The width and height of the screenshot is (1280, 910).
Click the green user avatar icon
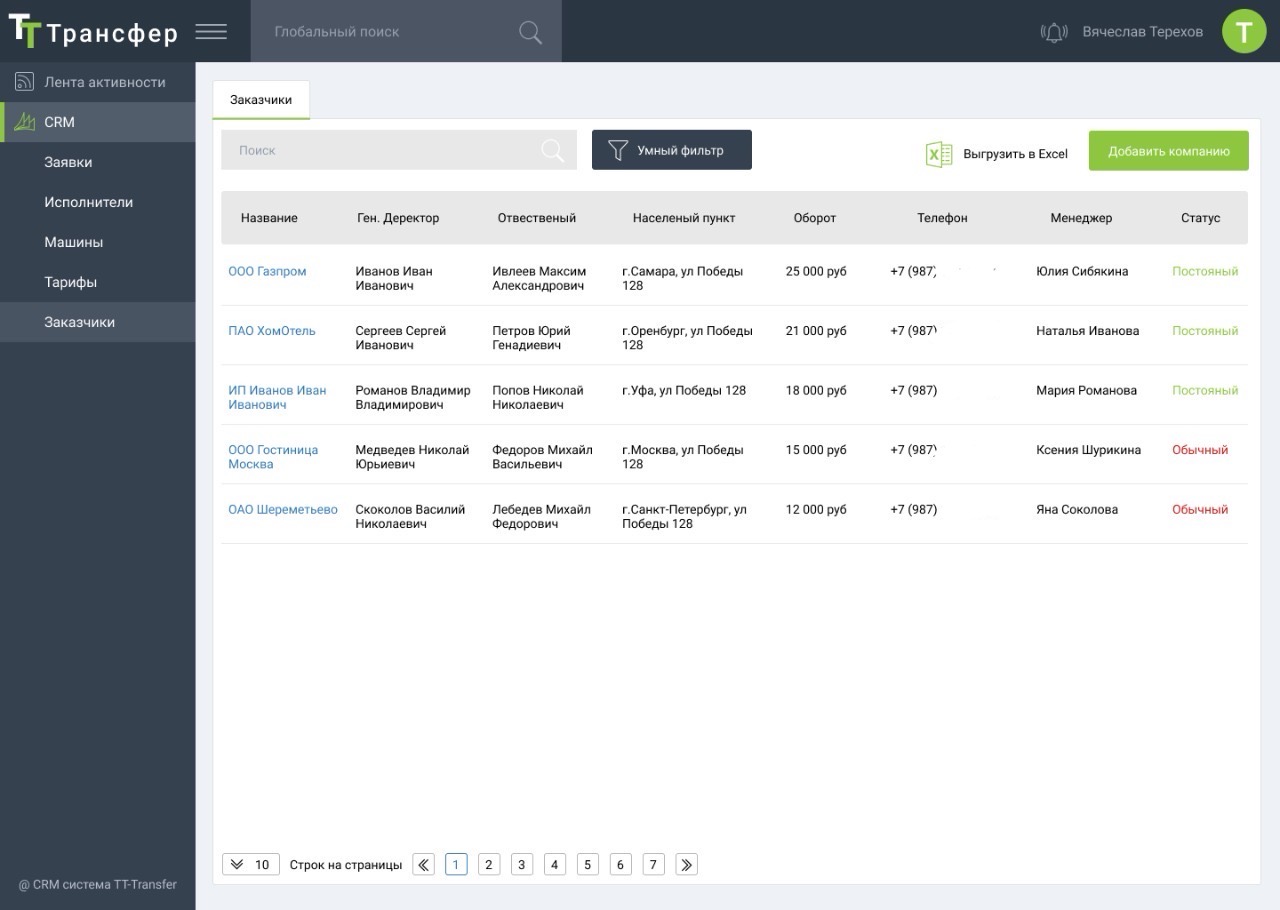coord(1244,32)
